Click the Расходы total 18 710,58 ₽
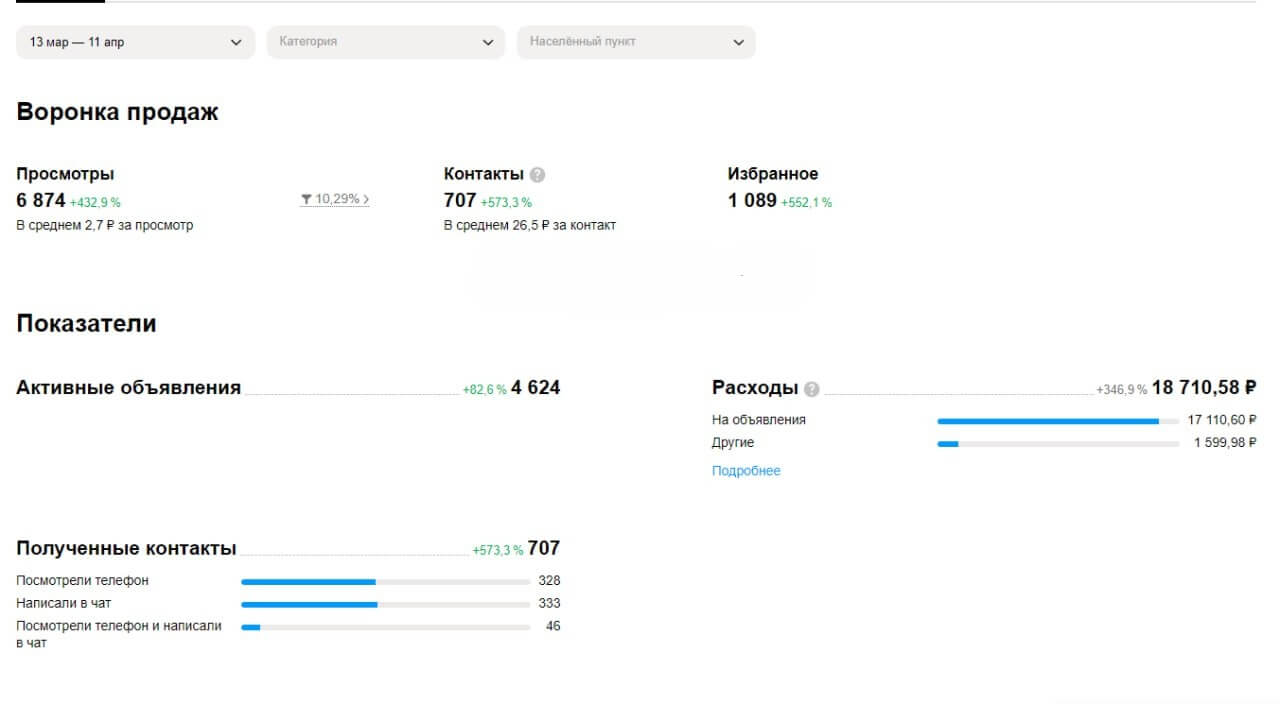The image size is (1280, 704). coord(1204,388)
